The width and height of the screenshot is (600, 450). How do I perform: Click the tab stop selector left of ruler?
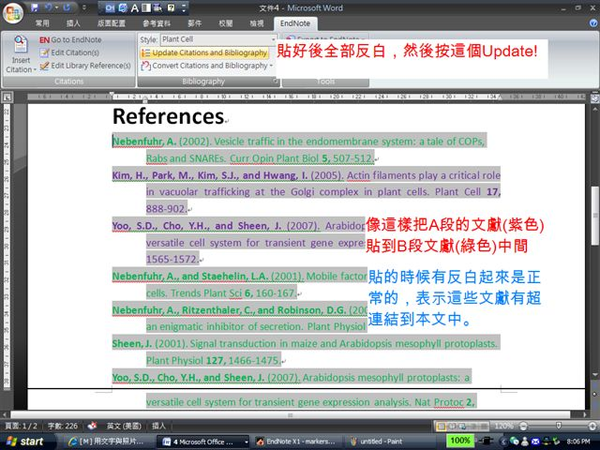(x=7, y=98)
